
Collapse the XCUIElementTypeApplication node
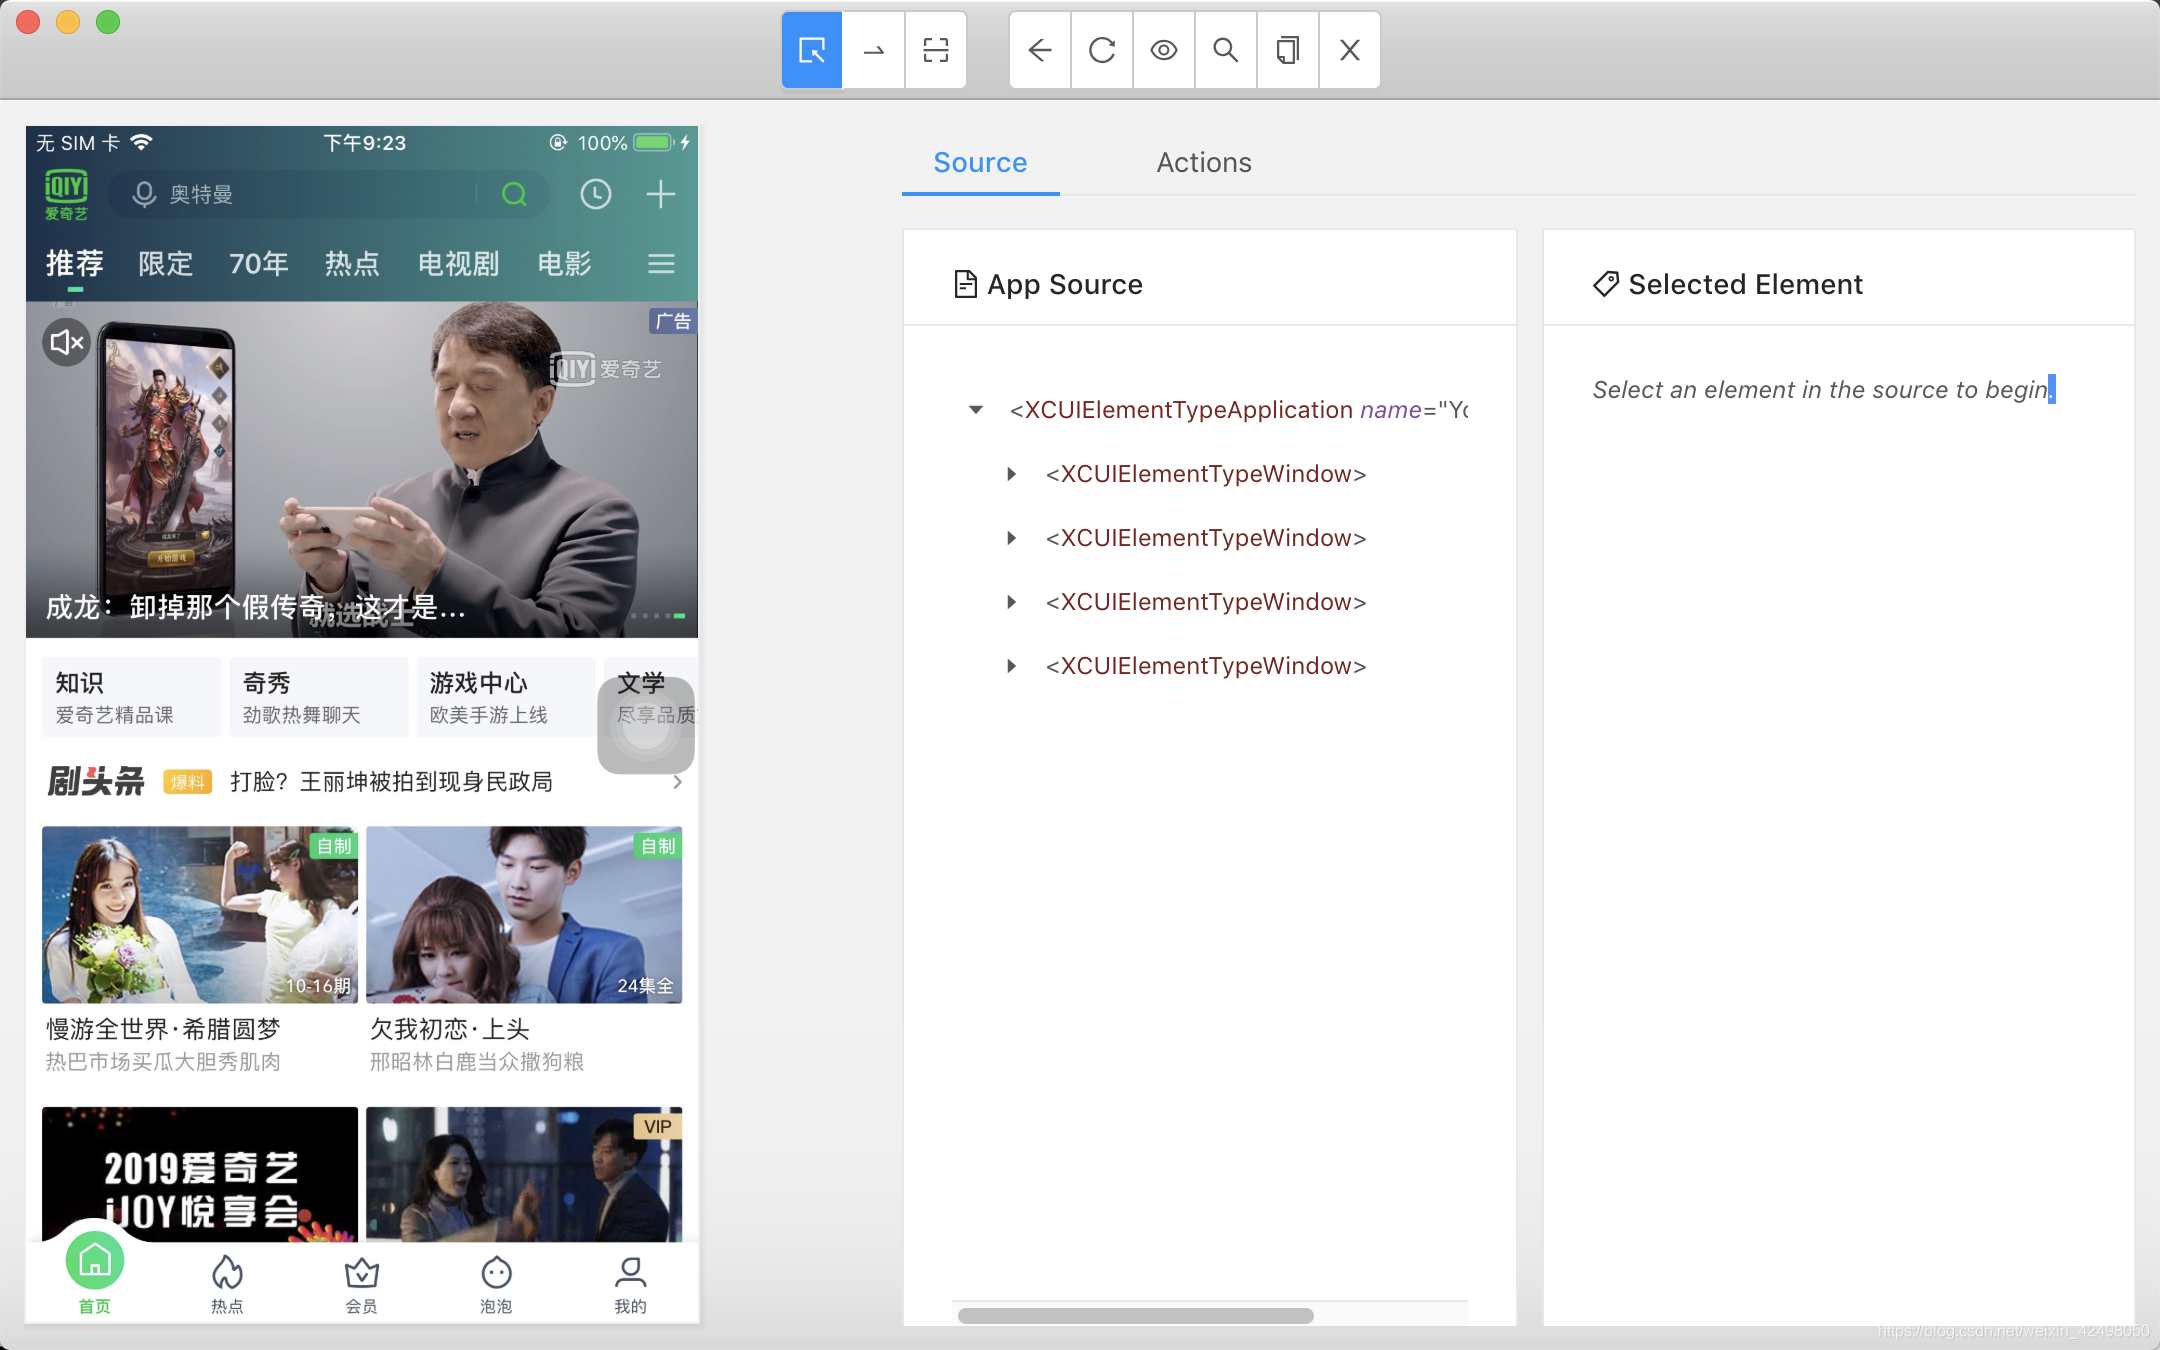[x=976, y=410]
